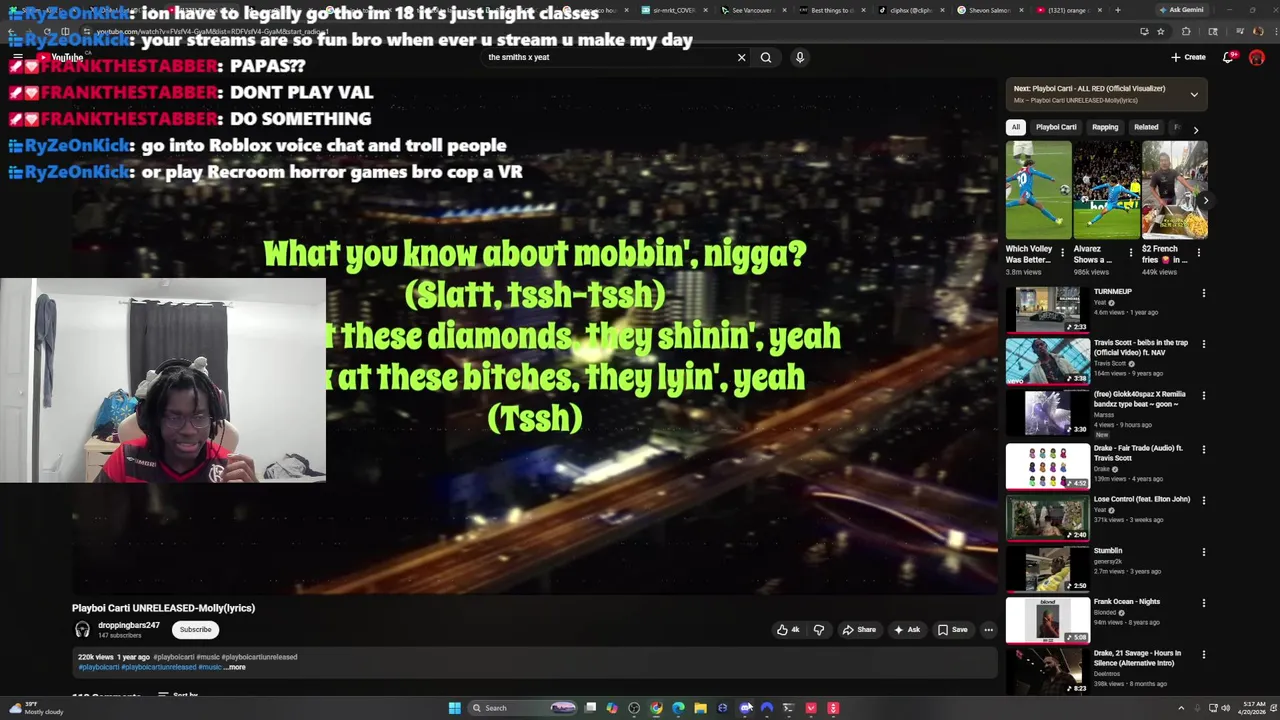Click the voice search microphone icon
The image size is (1280, 720).
[800, 57]
